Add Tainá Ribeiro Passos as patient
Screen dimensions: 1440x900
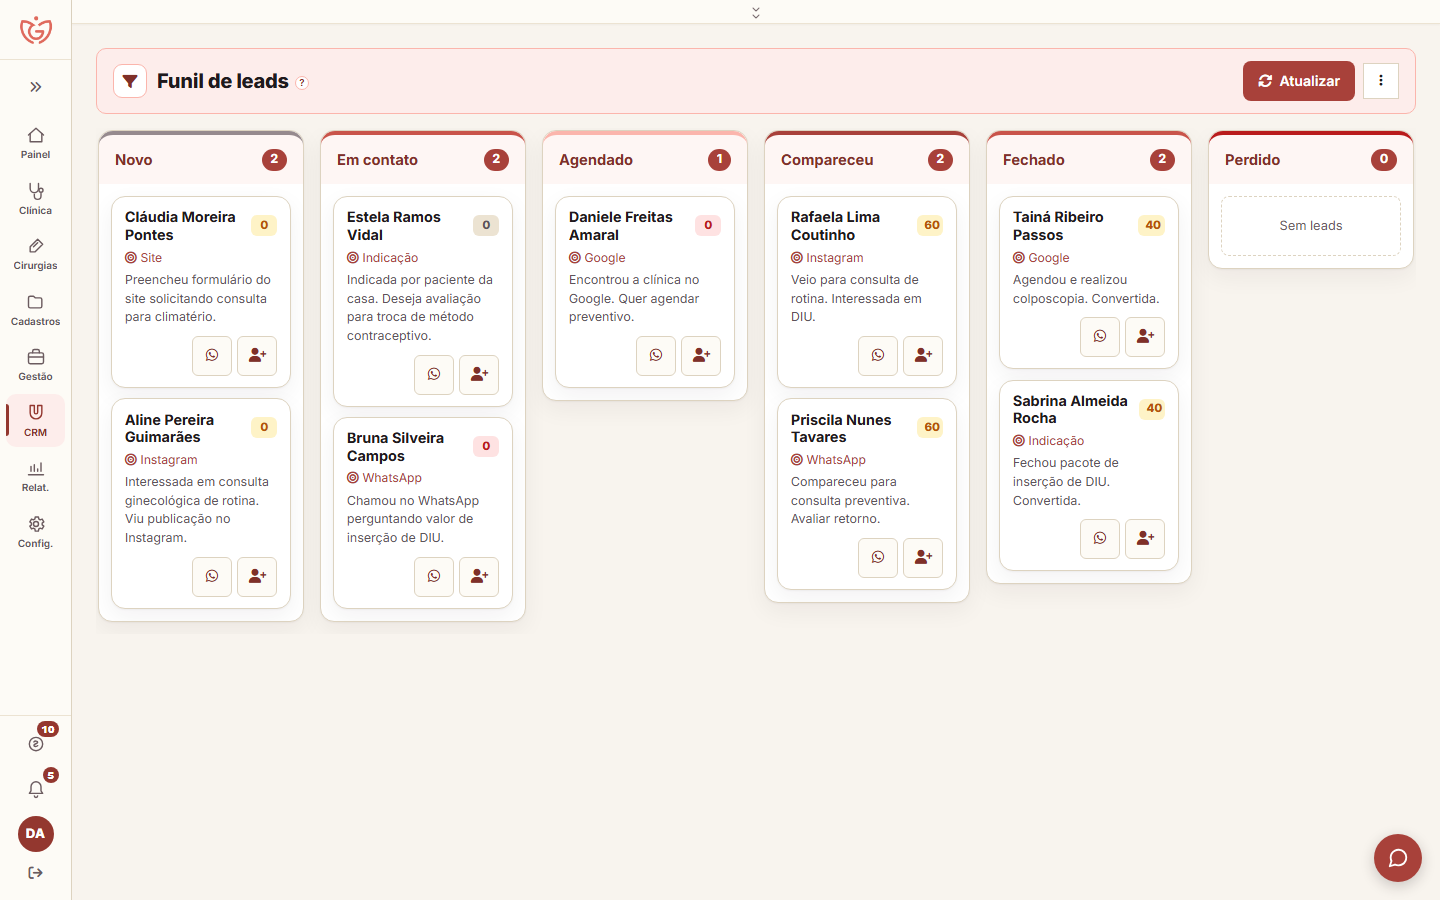[x=1145, y=337]
